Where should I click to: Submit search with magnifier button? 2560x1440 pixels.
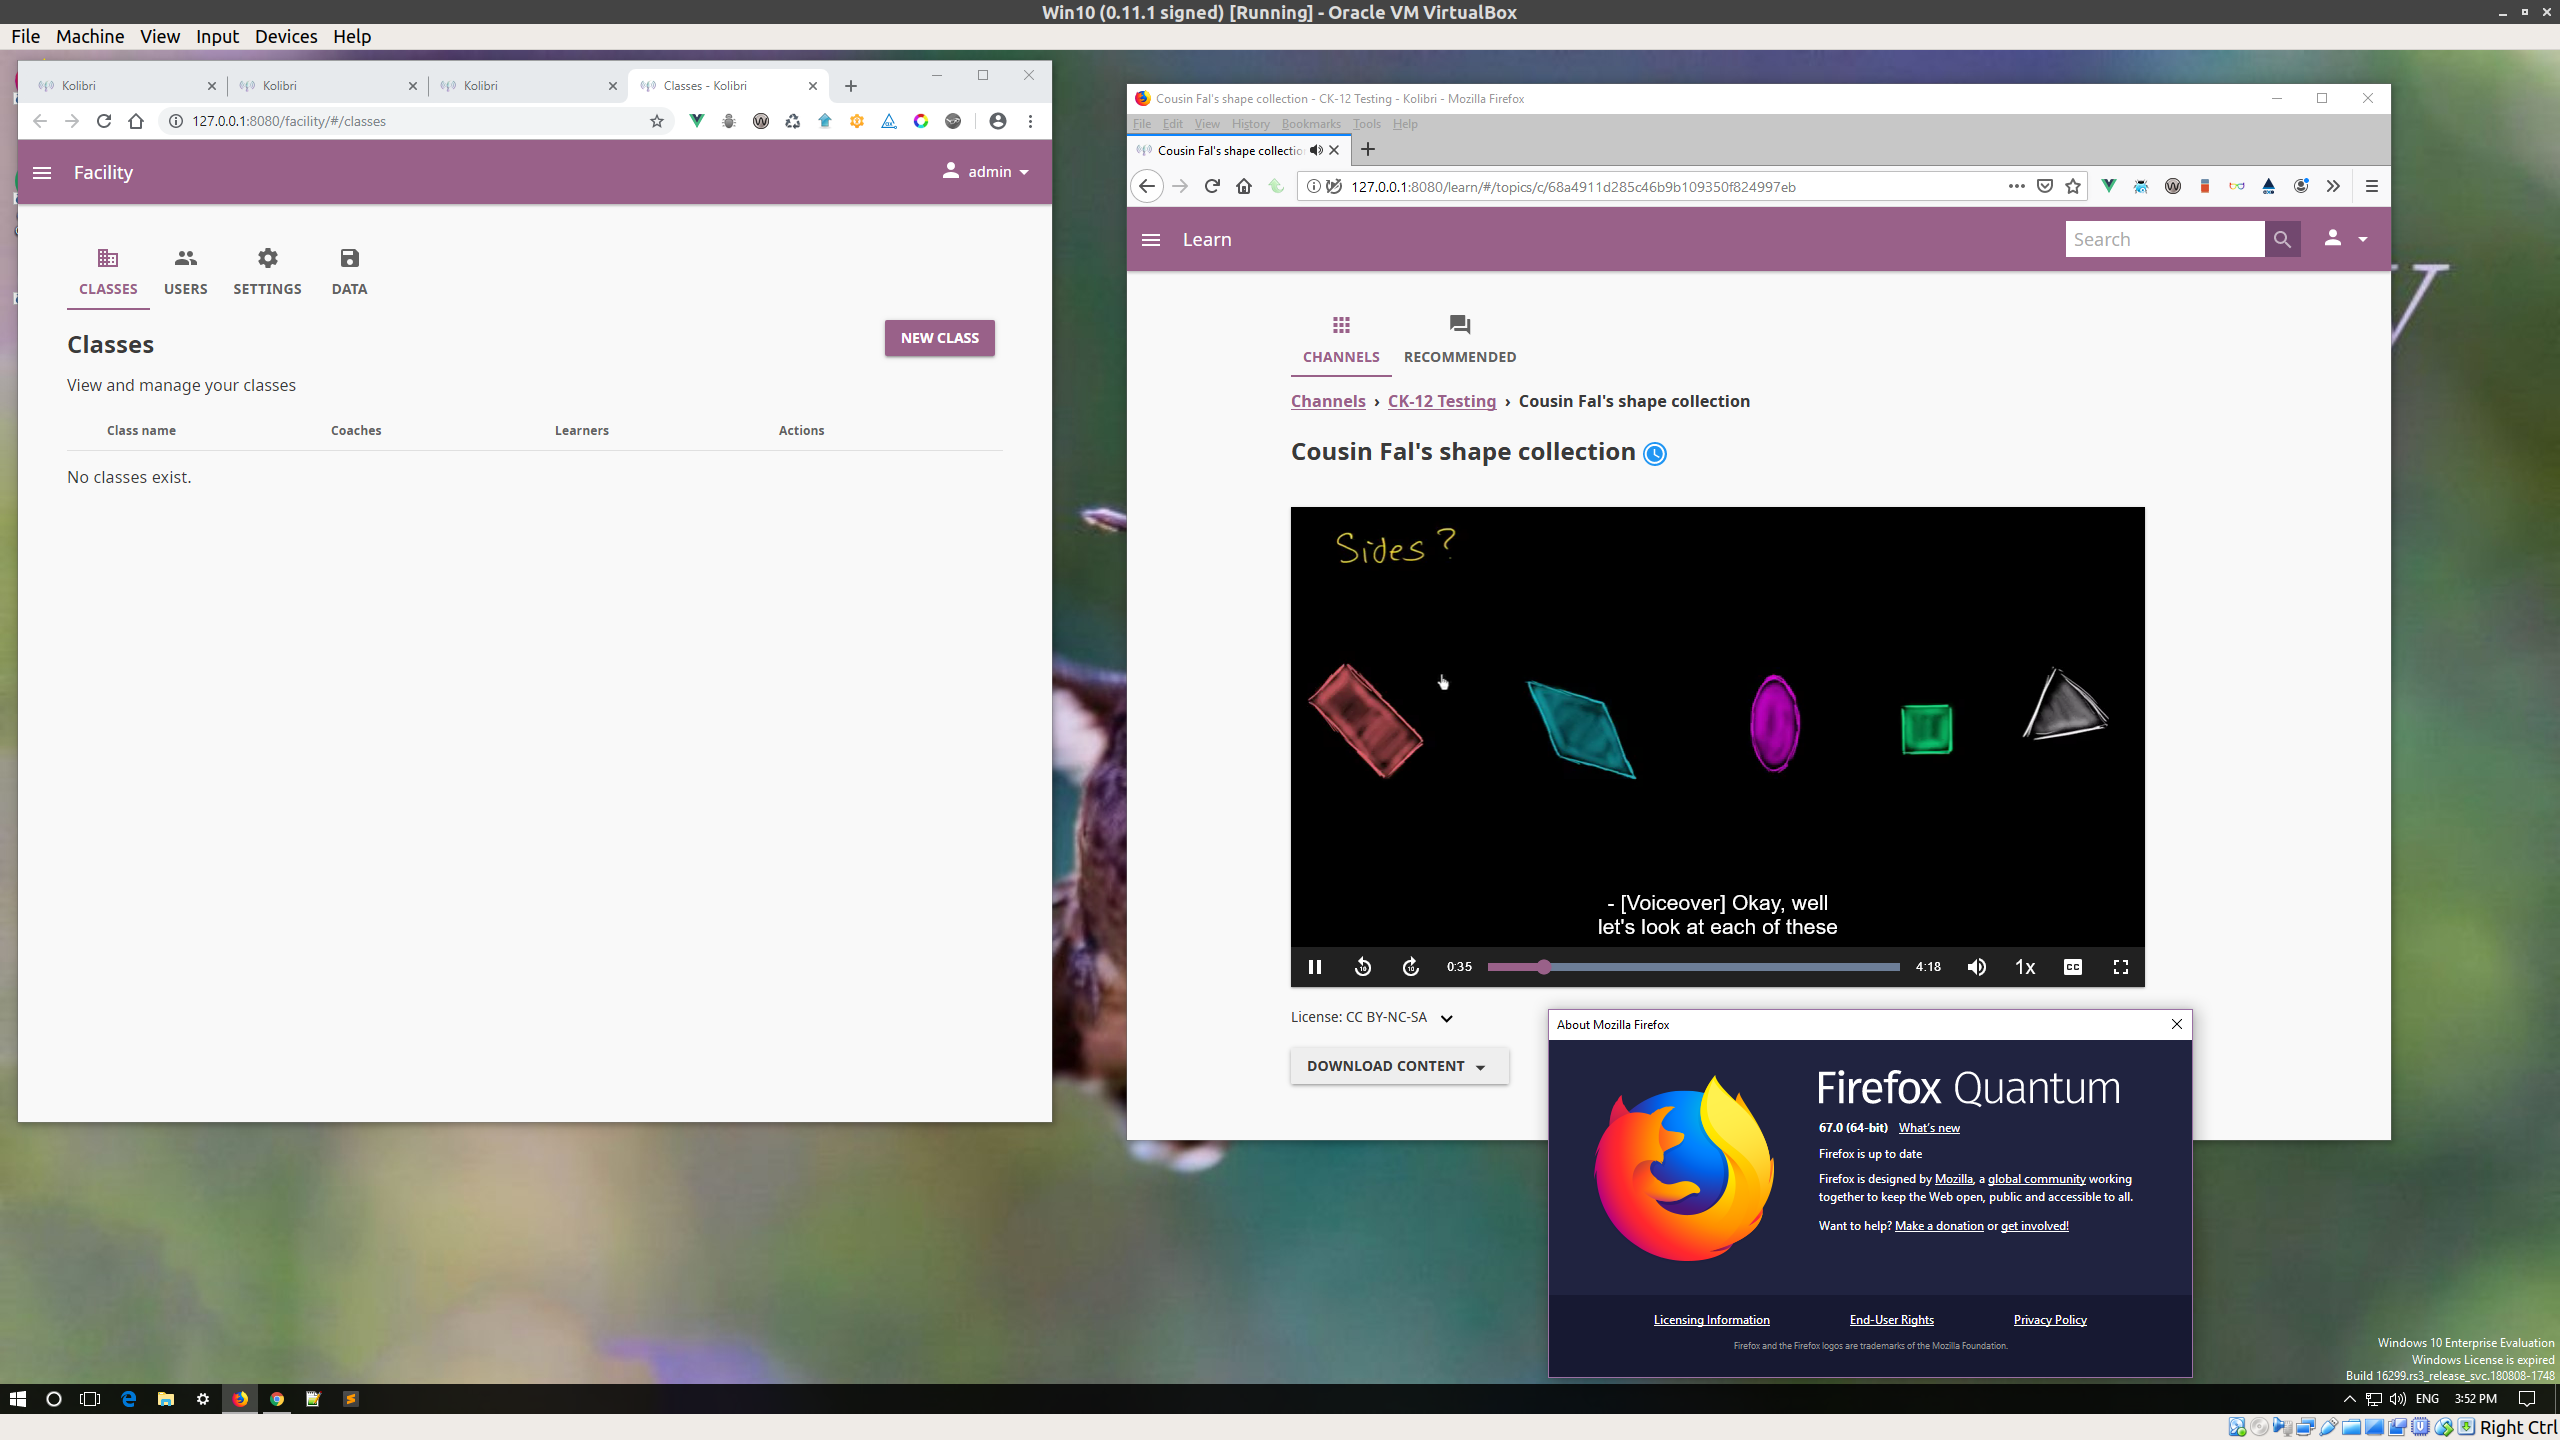click(x=2282, y=239)
